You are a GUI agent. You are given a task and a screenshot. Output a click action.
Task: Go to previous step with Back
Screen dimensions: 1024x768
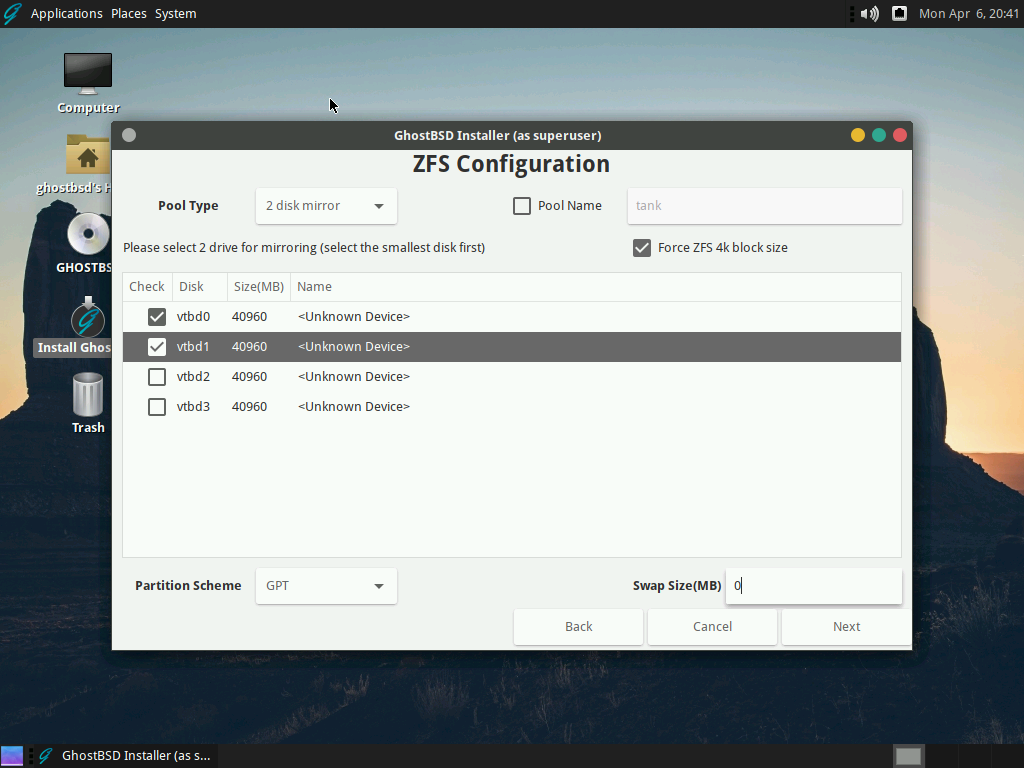[579, 627]
